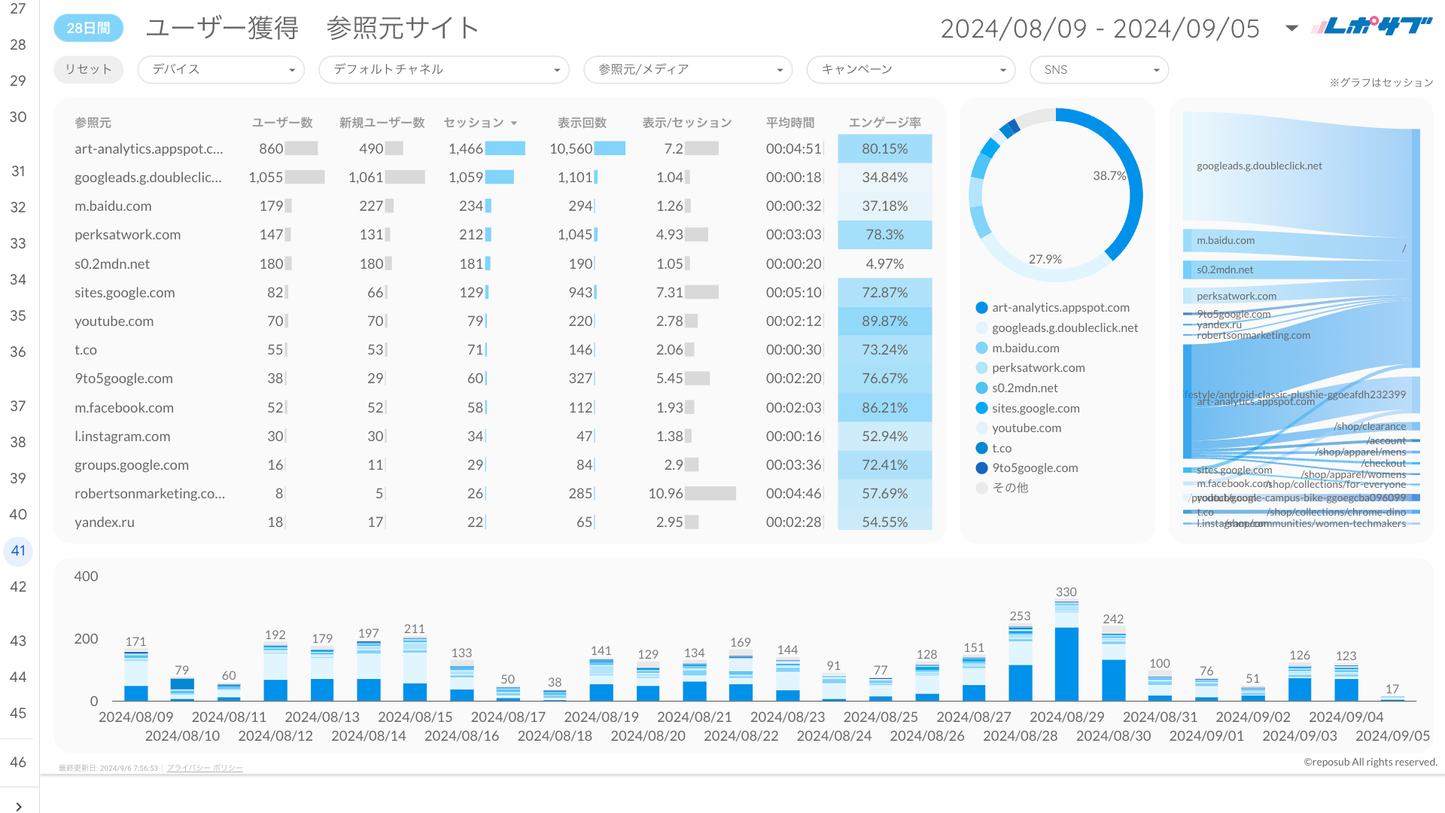The width and height of the screenshot is (1445, 813).
Task: Select the youtube.com row in the table
Action: (114, 321)
